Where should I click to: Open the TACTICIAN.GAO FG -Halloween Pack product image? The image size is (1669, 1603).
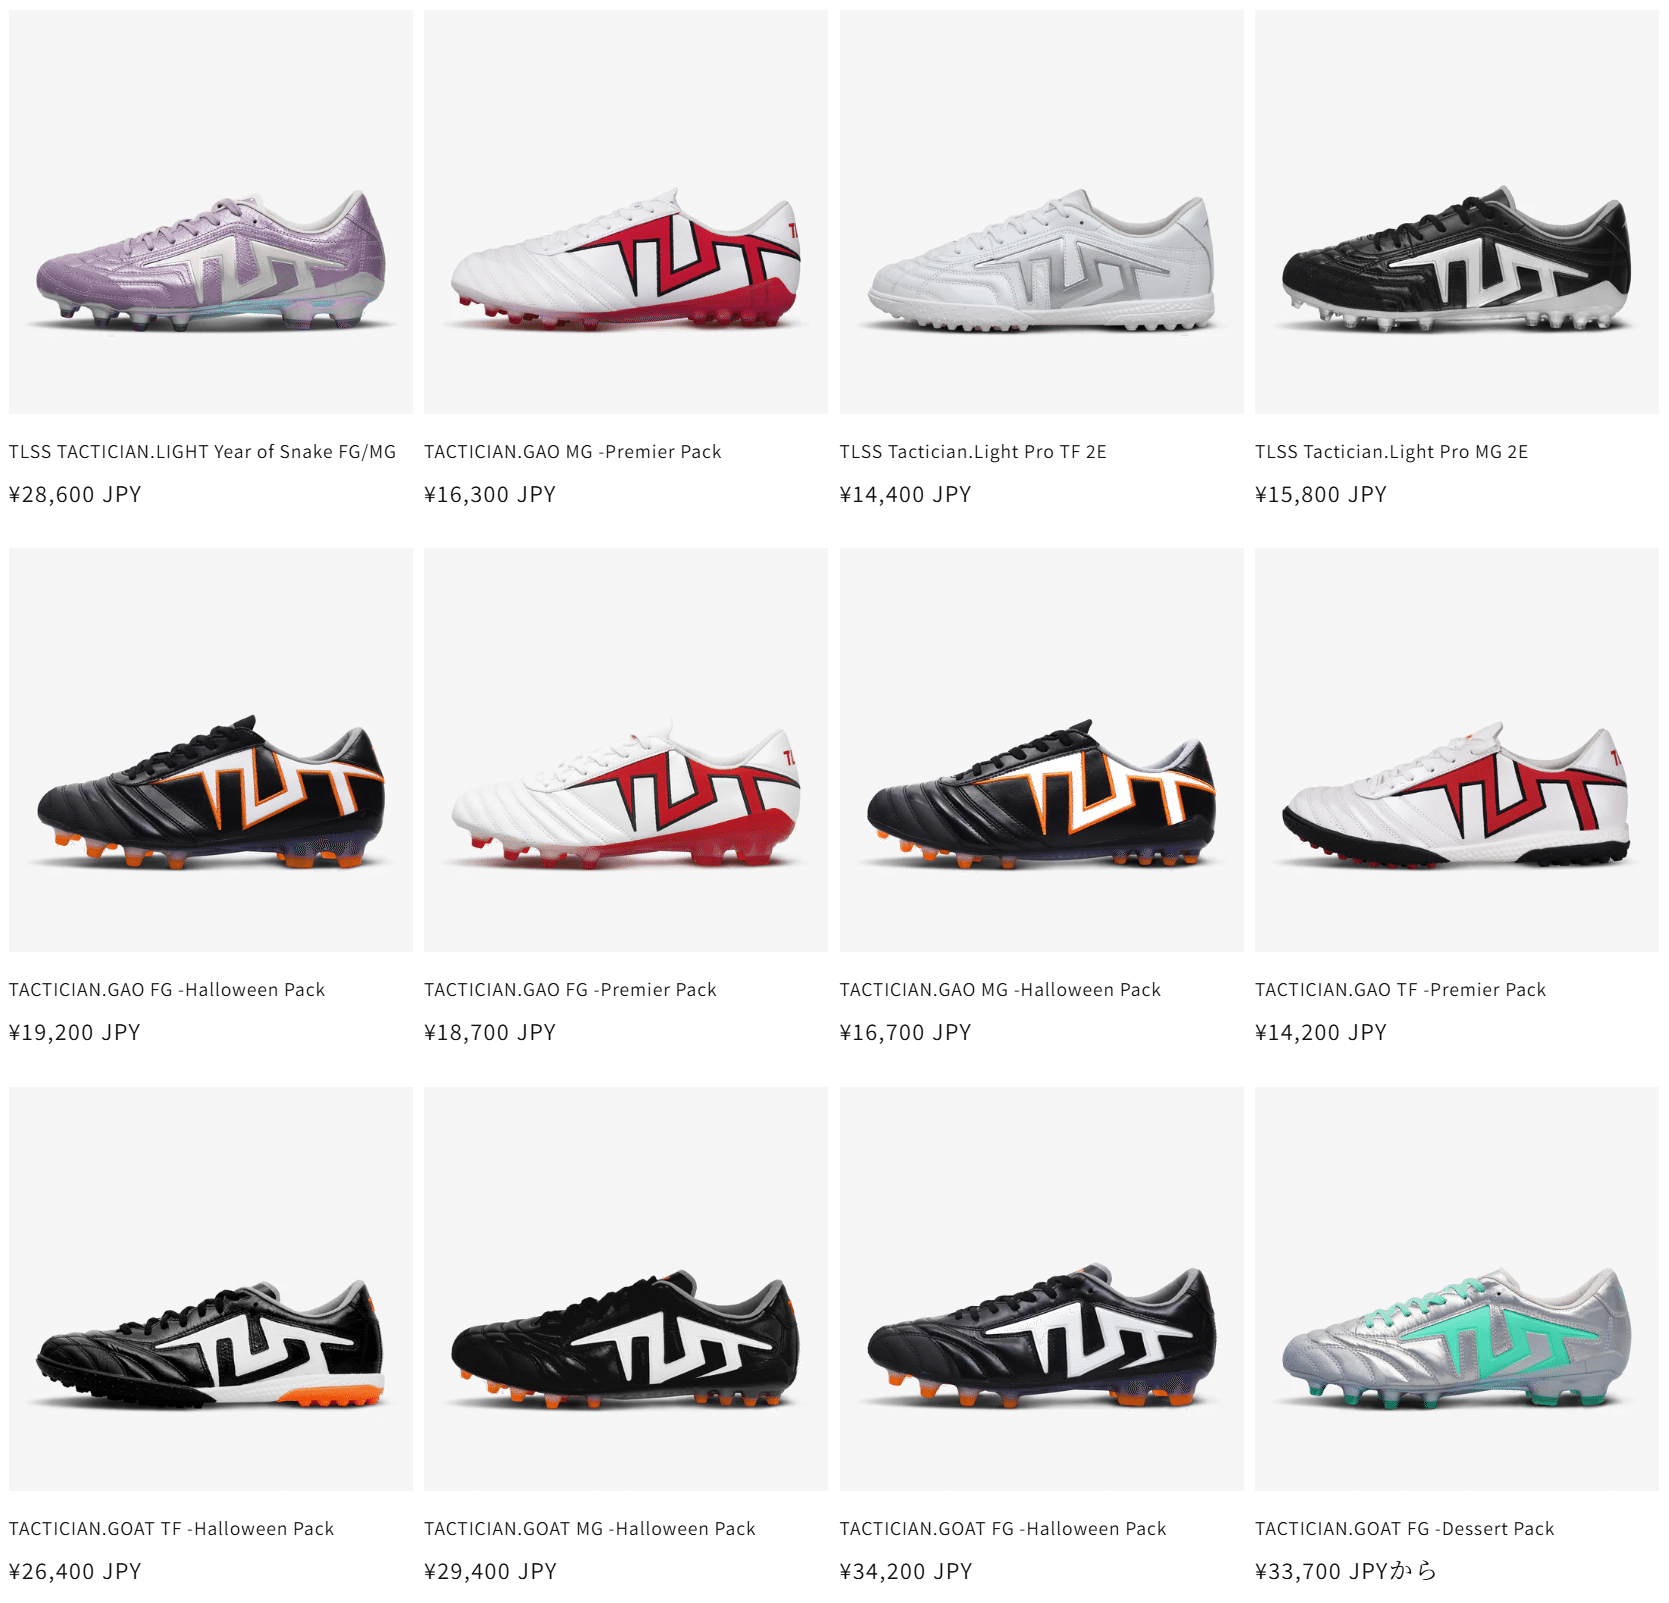[210, 750]
